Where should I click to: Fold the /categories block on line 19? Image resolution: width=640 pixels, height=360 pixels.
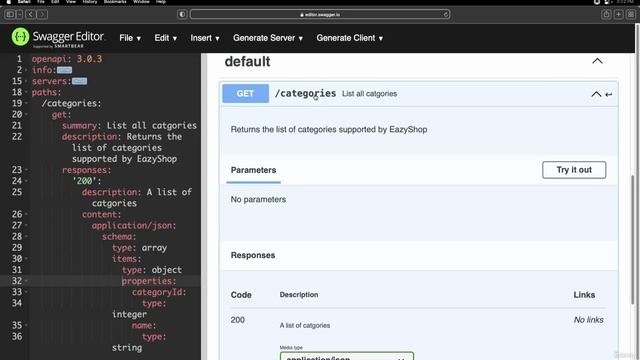pyautogui.click(x=26, y=103)
